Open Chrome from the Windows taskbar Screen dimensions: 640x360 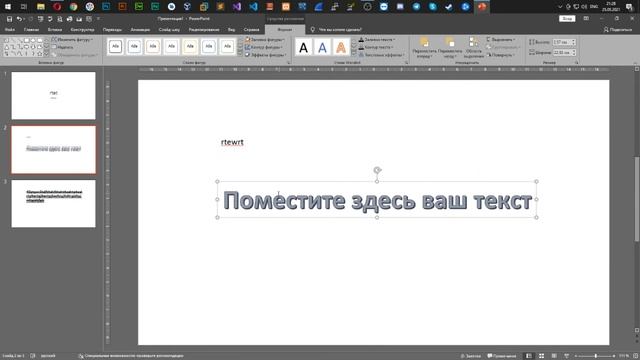pyautogui.click(x=73, y=7)
